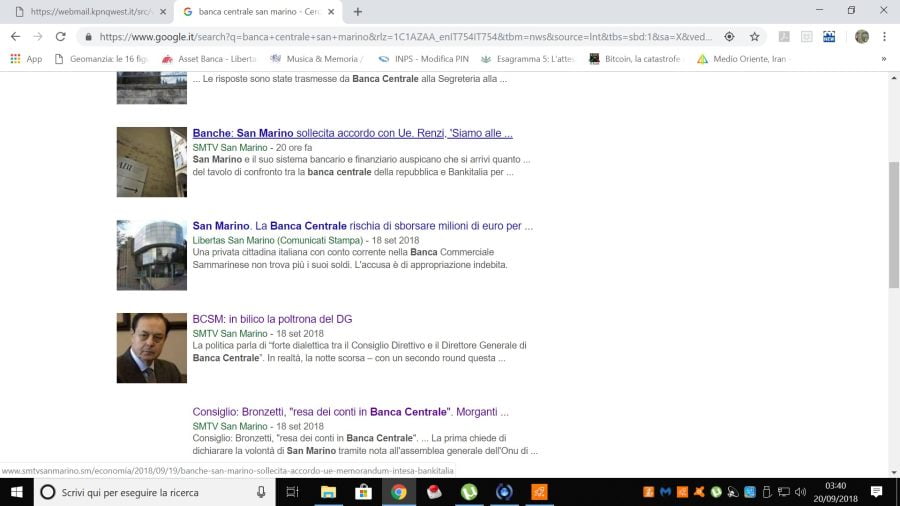View site security lock info

88,37
